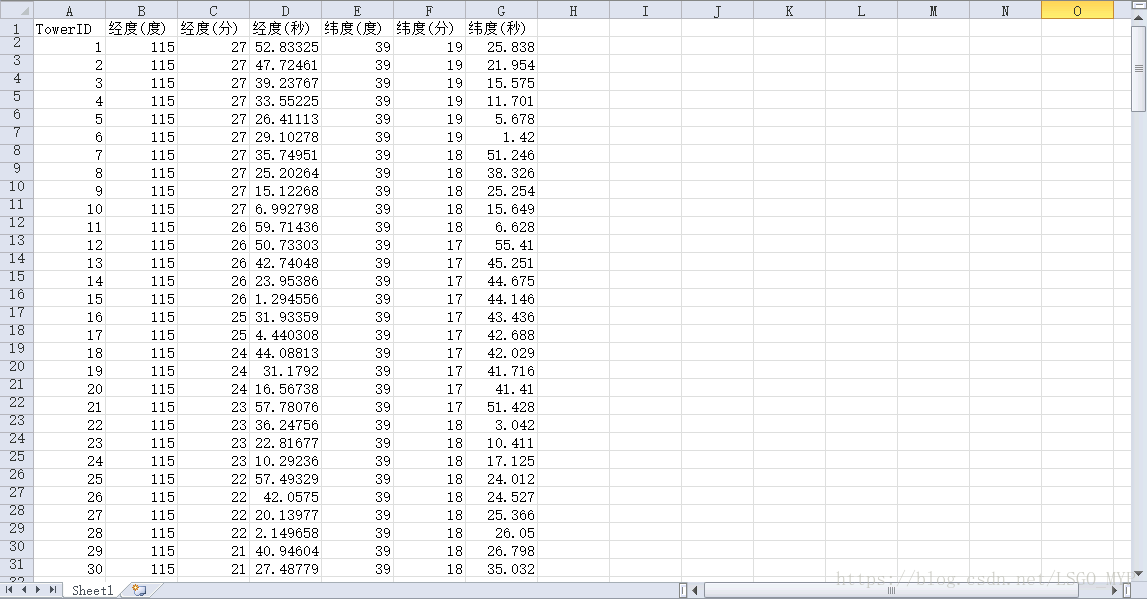Viewport: 1147px width, 599px height.
Task: Select cell with value 59.71436
Action: pyautogui.click(x=285, y=227)
